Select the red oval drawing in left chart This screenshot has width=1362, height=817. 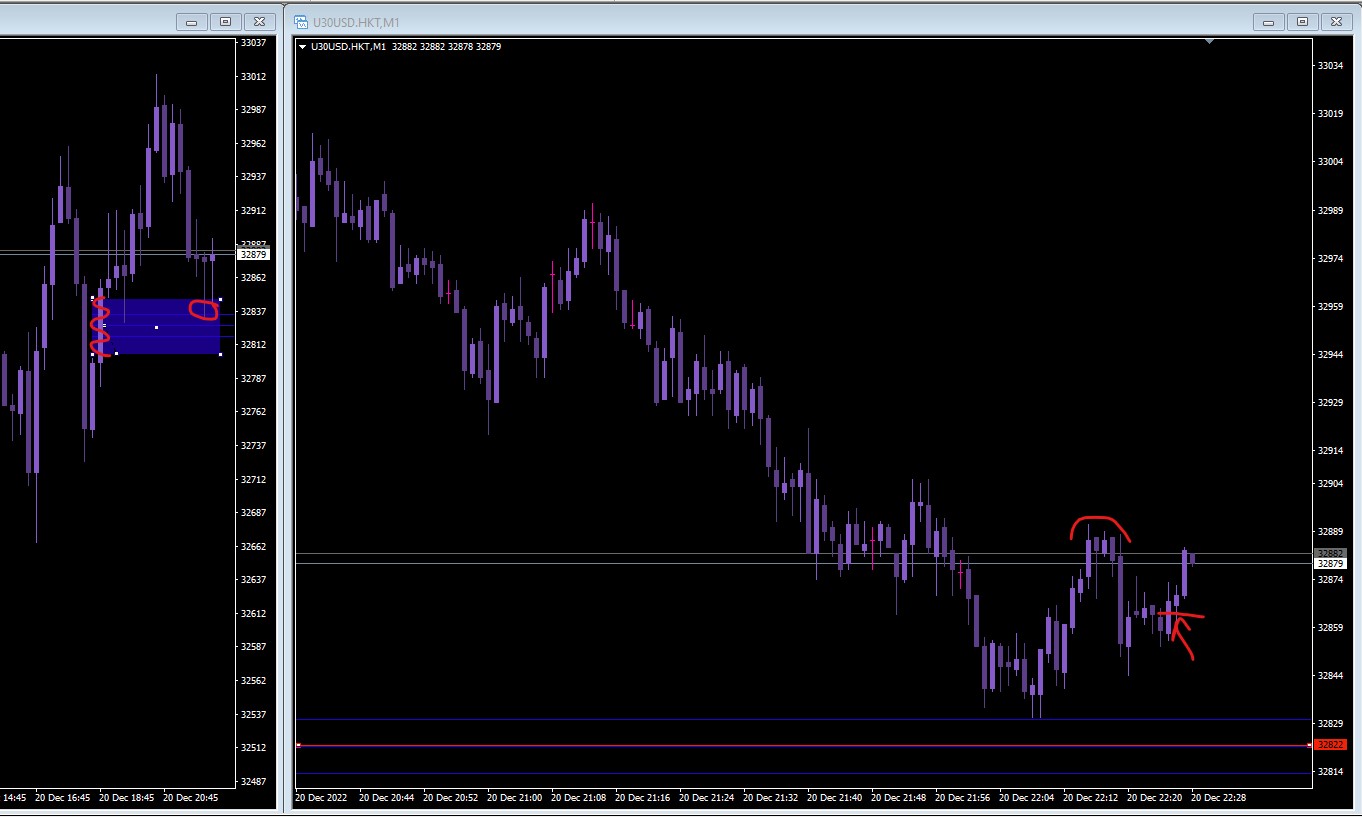click(x=205, y=310)
